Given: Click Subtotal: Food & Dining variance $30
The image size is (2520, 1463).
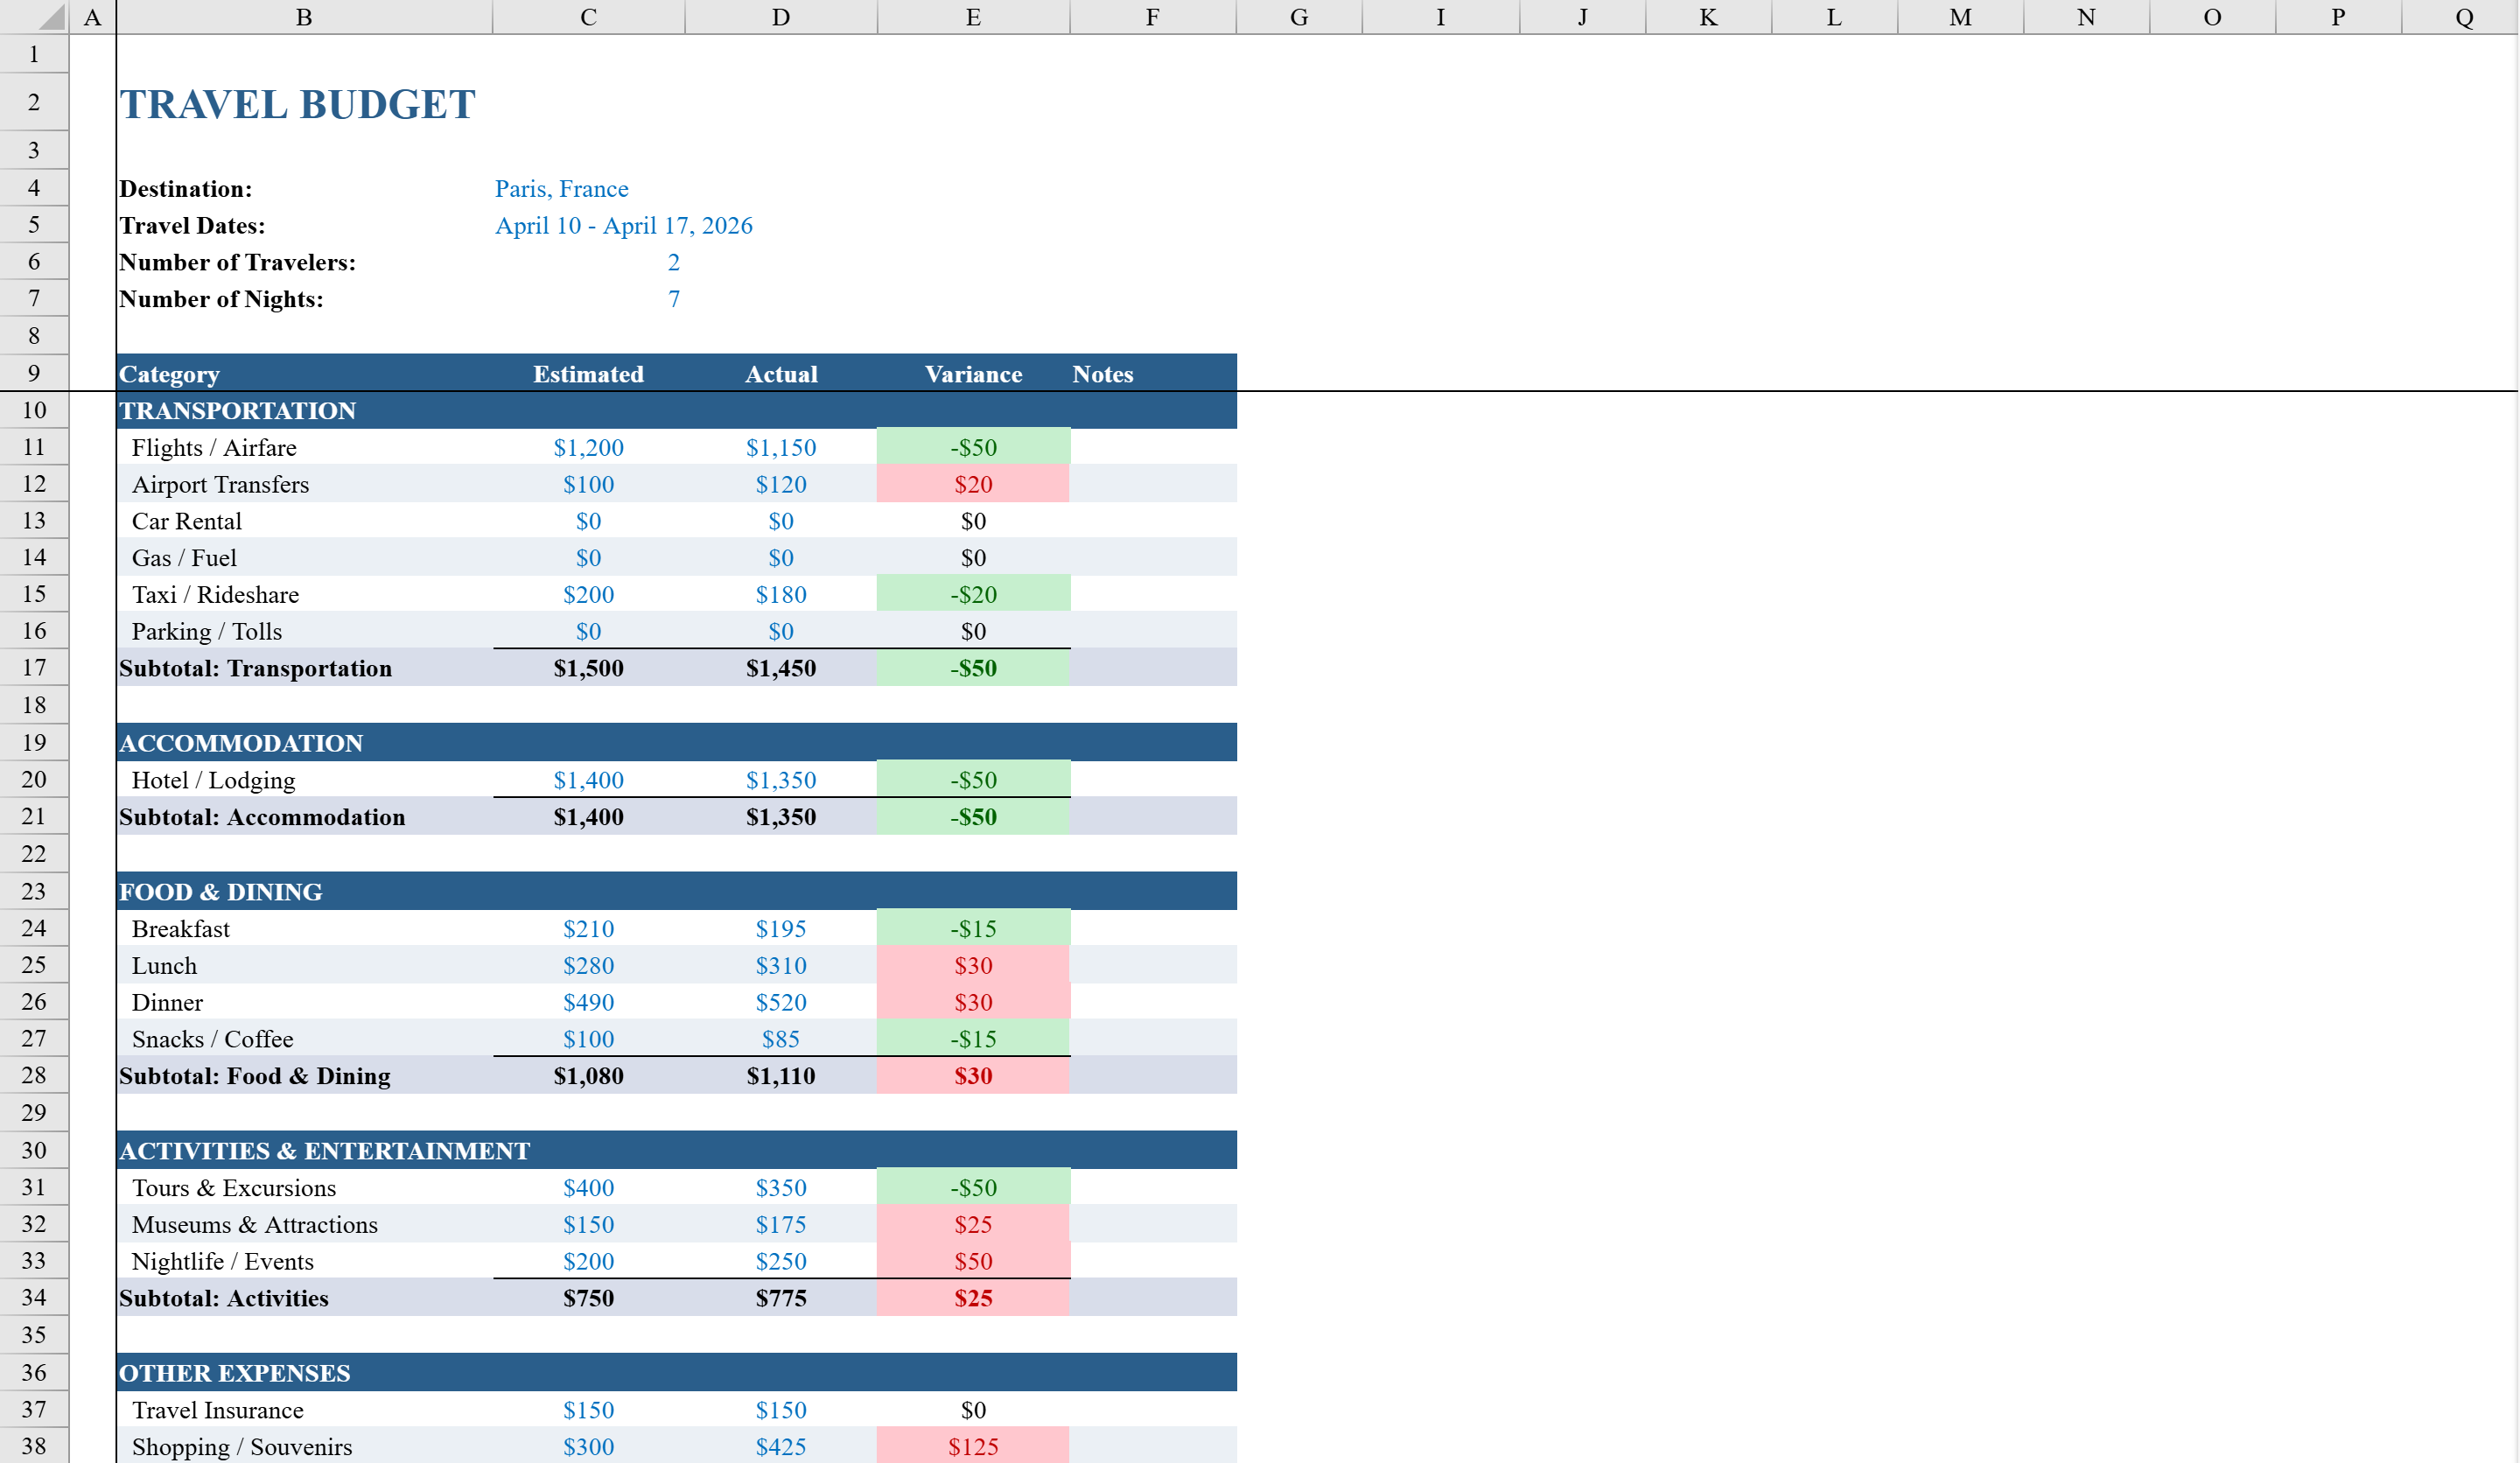Looking at the screenshot, I should [972, 1076].
